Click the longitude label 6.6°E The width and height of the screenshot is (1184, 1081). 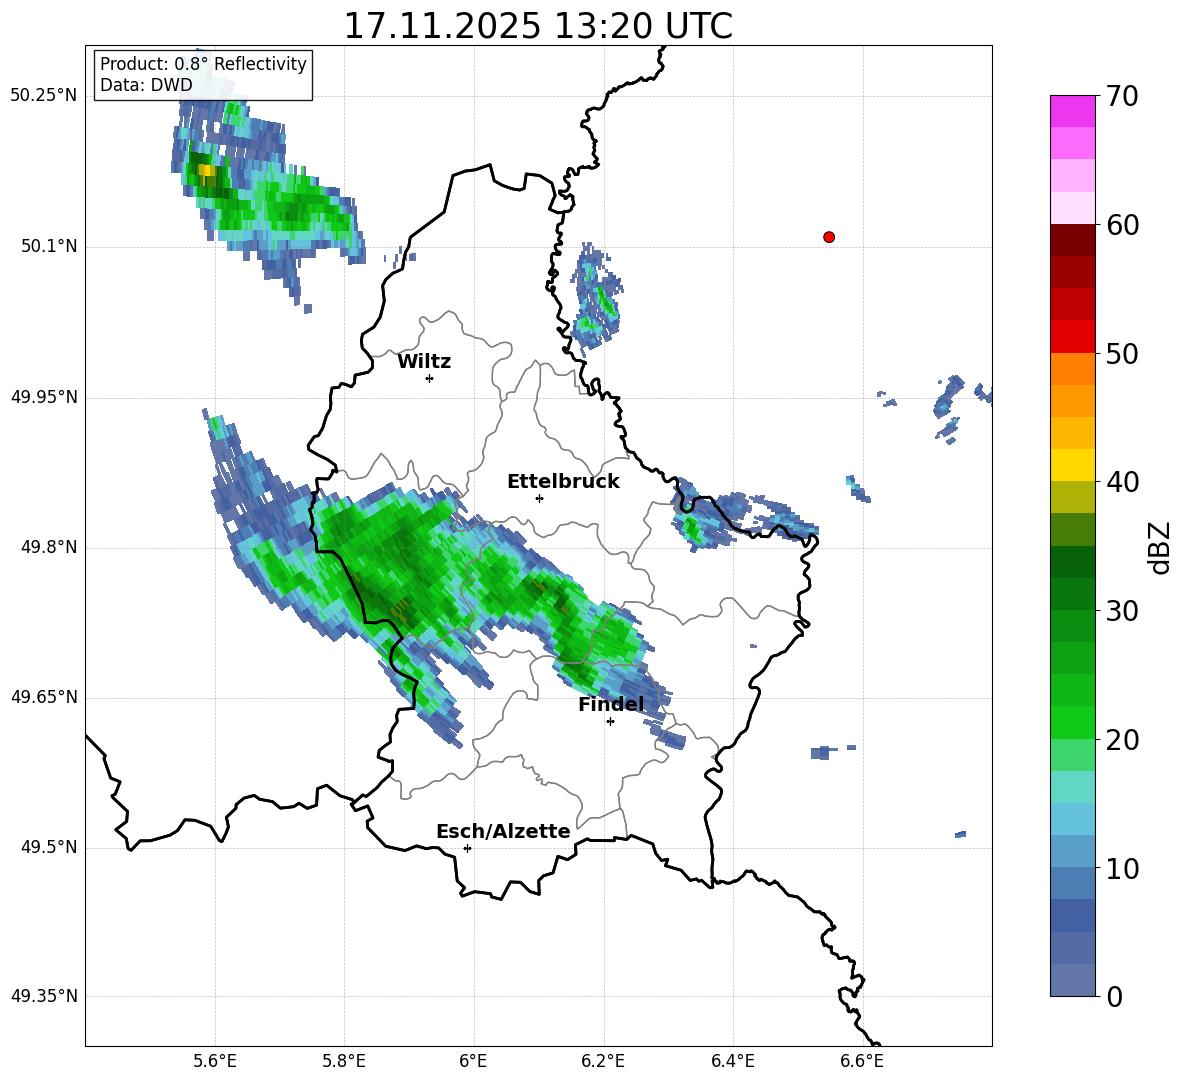click(x=862, y=1061)
